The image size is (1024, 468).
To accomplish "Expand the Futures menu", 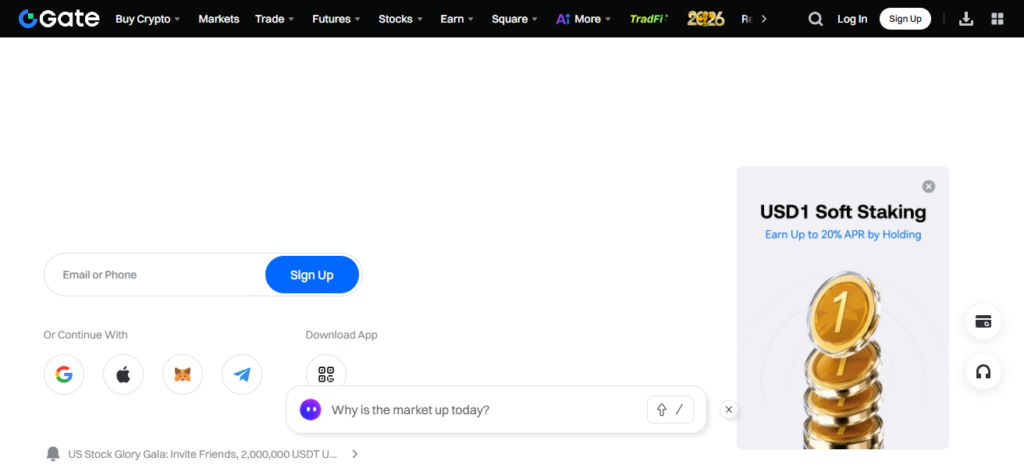I will pyautogui.click(x=336, y=19).
